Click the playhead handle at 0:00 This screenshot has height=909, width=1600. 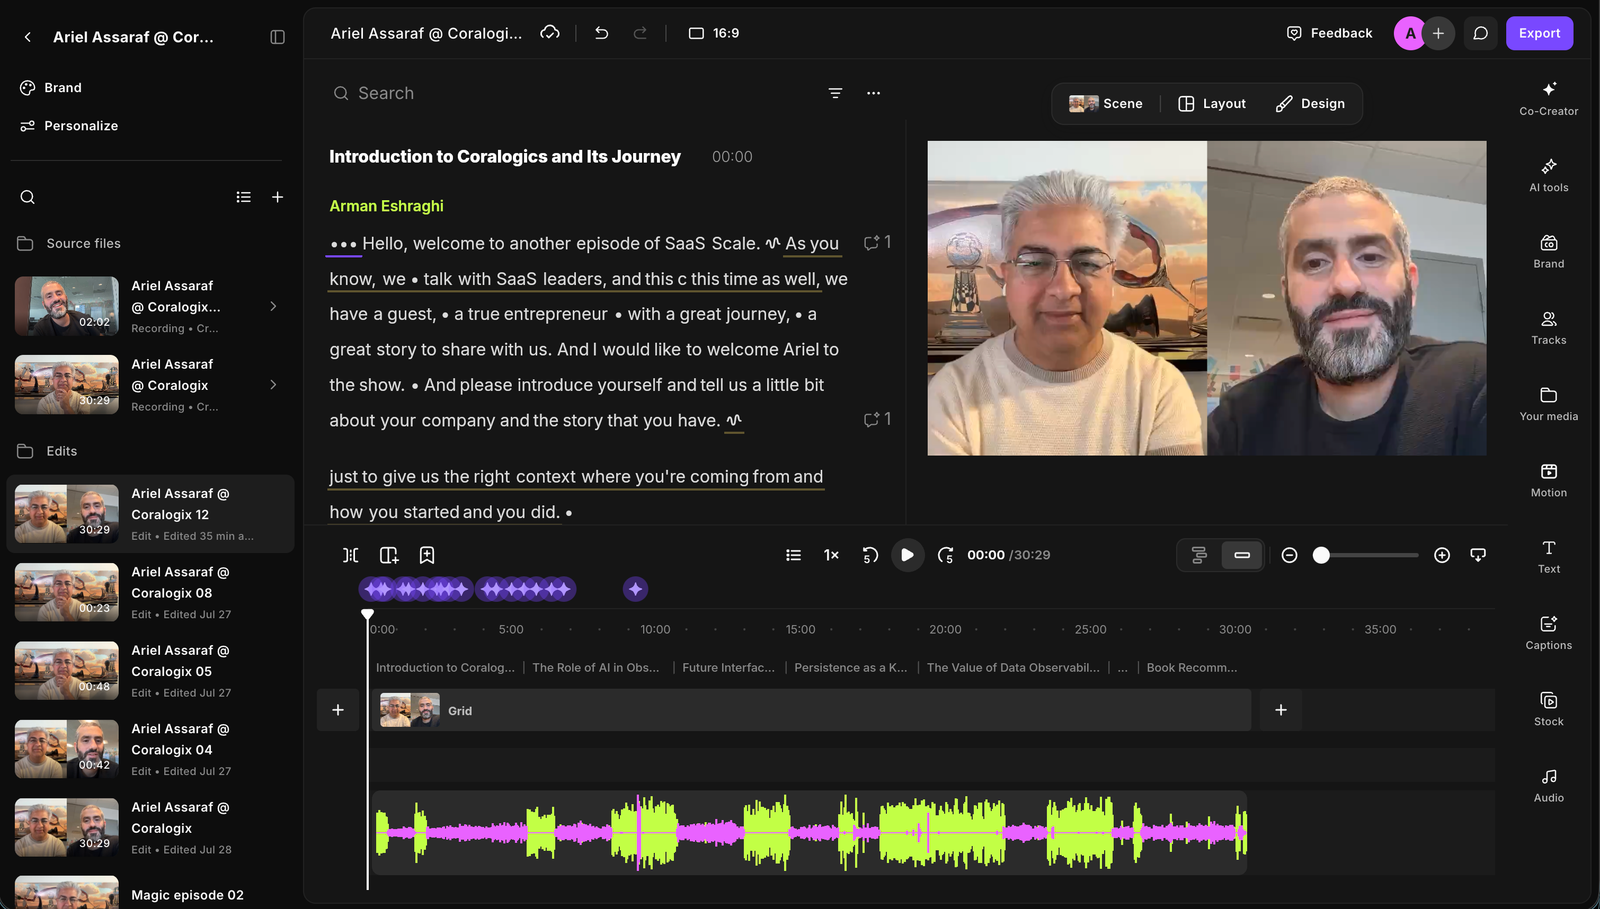pos(367,614)
